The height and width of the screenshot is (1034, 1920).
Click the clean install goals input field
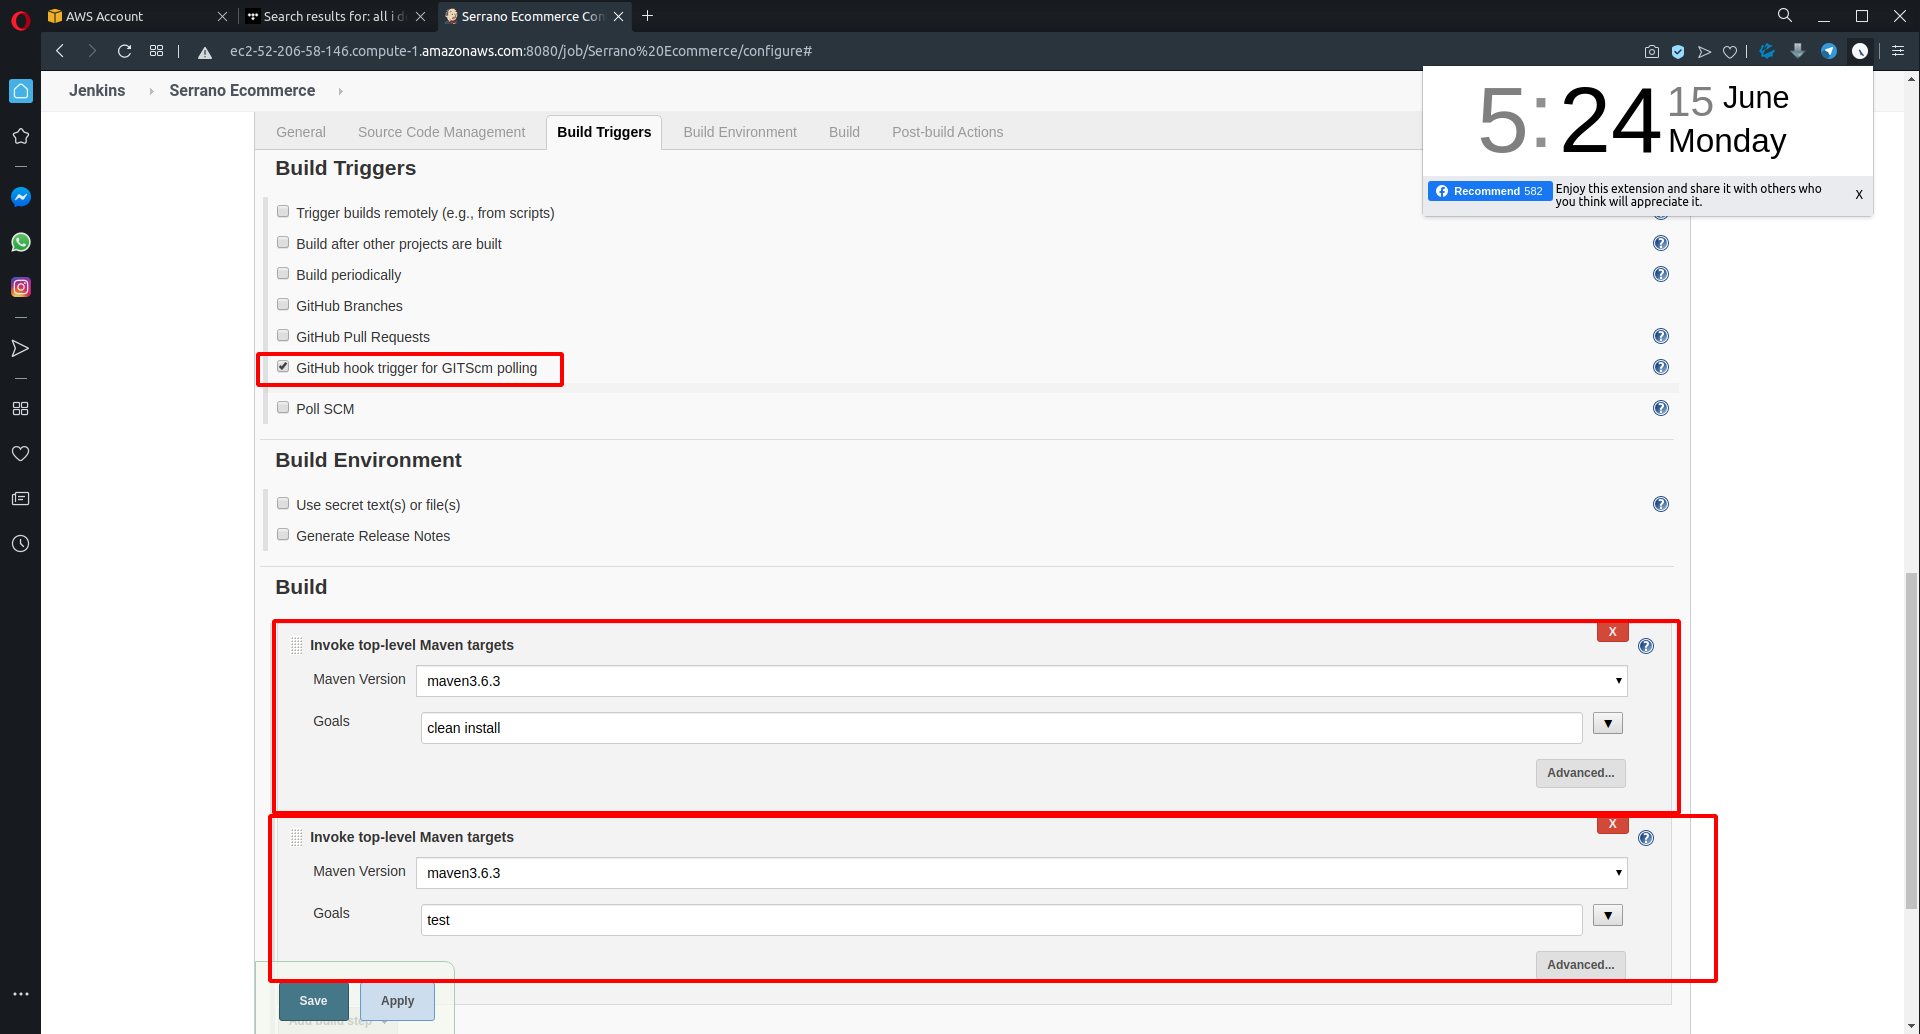click(1001, 728)
